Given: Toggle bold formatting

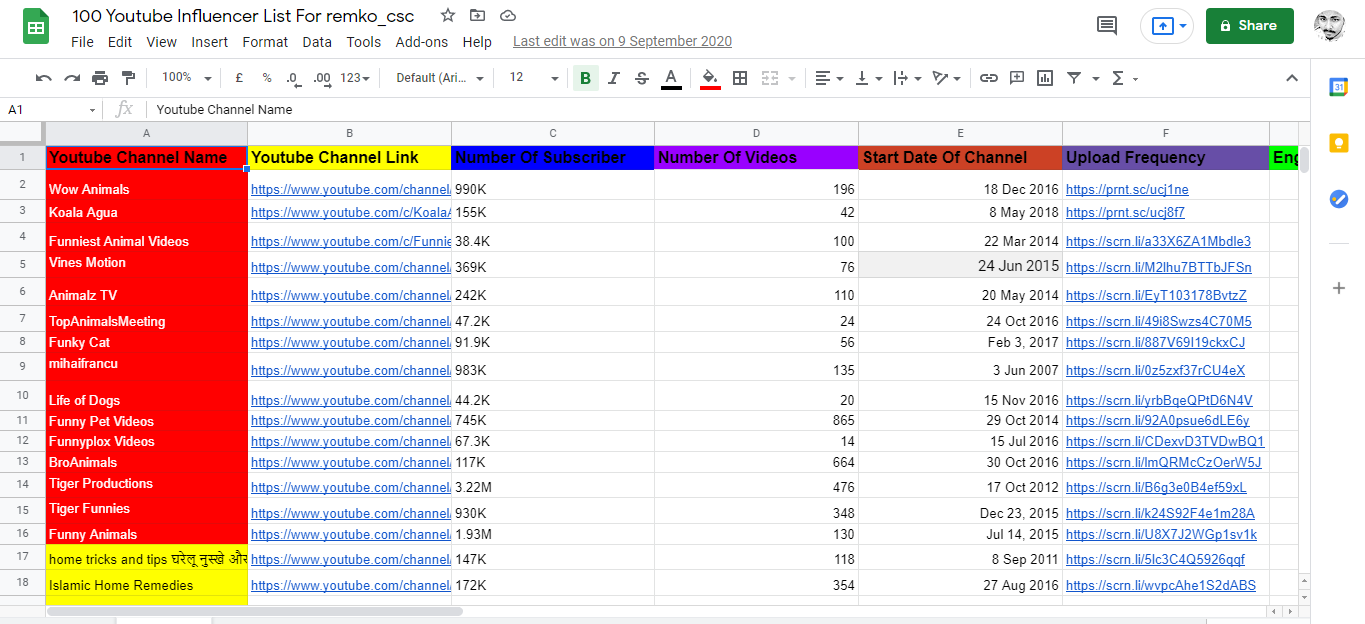Looking at the screenshot, I should [585, 78].
